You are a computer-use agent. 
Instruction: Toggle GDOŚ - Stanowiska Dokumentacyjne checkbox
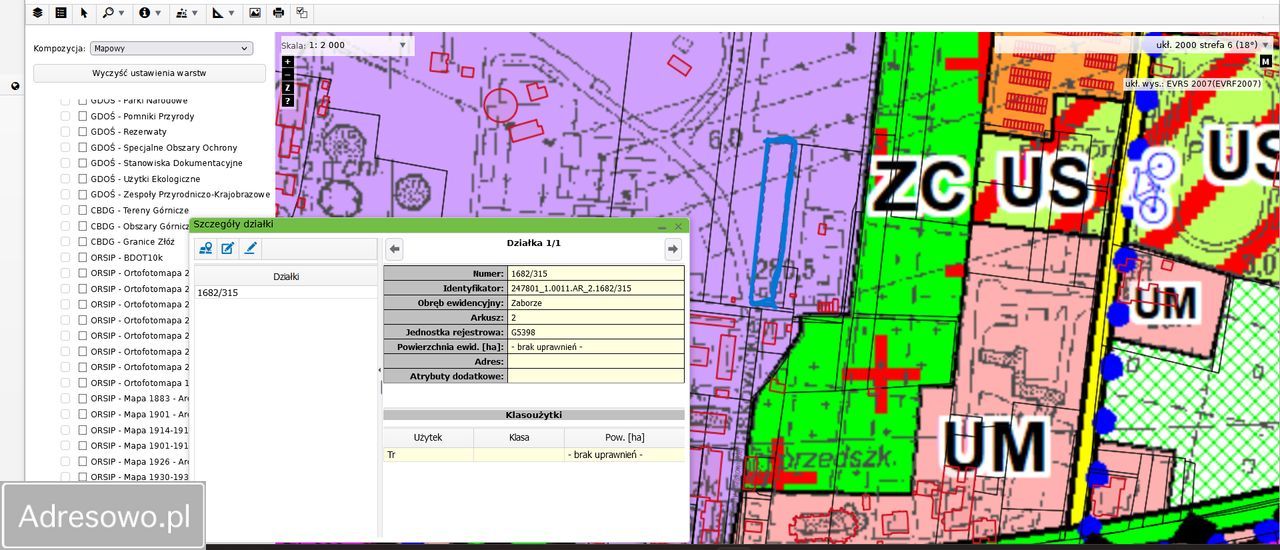pos(83,163)
